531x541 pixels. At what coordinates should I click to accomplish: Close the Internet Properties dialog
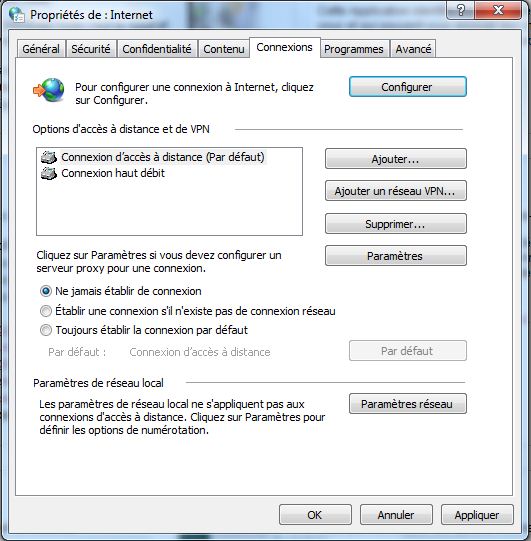pos(498,10)
